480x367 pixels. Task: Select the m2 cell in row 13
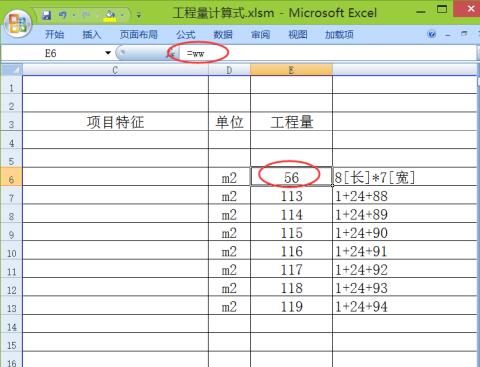coord(229,306)
